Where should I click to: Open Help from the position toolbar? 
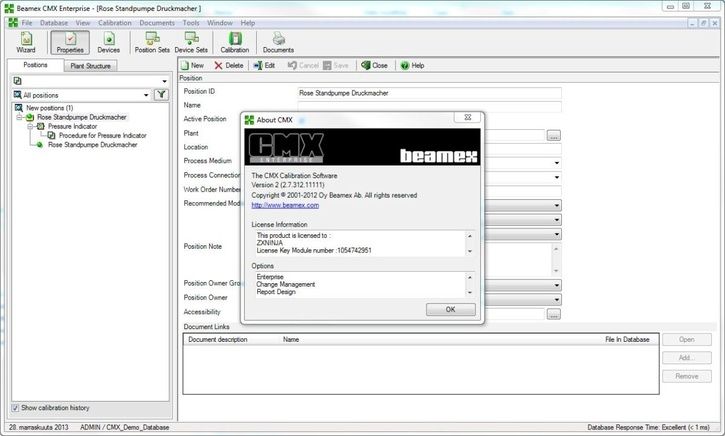click(x=412, y=66)
